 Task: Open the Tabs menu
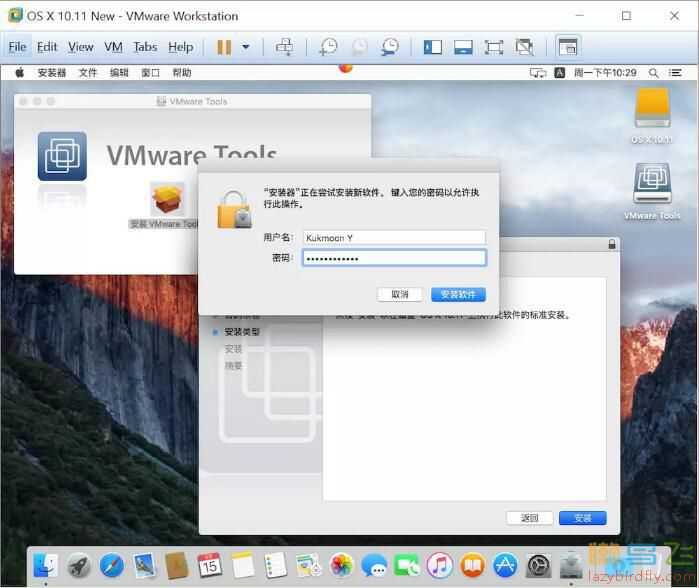145,47
